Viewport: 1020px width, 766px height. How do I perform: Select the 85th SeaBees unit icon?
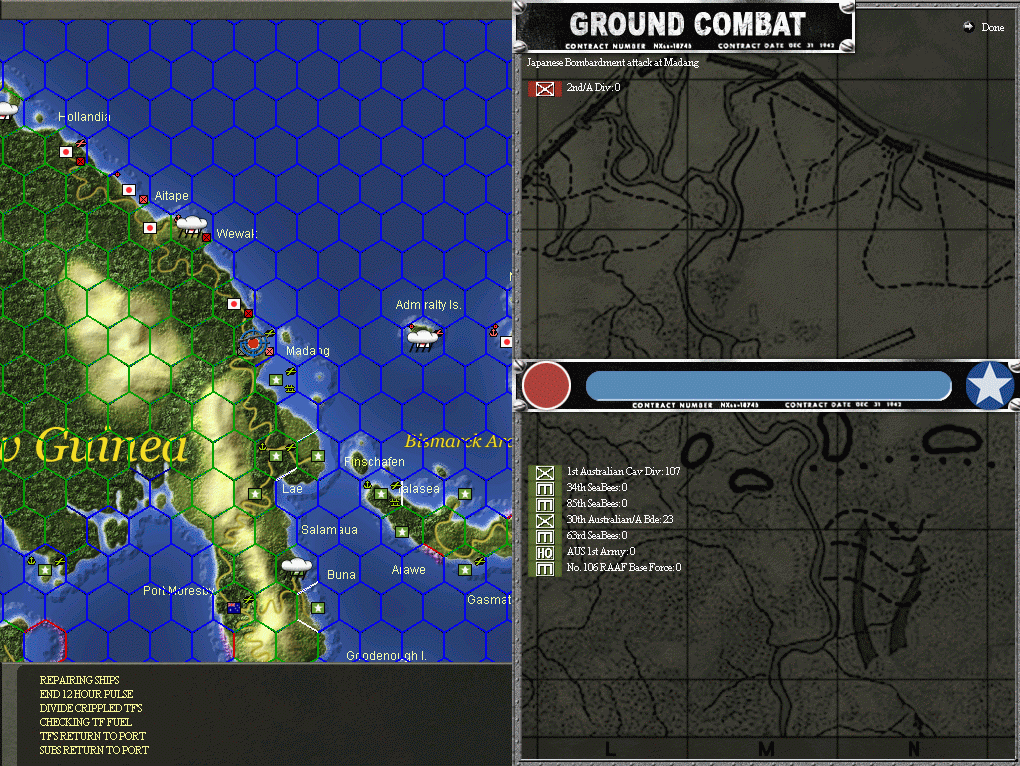[544, 505]
